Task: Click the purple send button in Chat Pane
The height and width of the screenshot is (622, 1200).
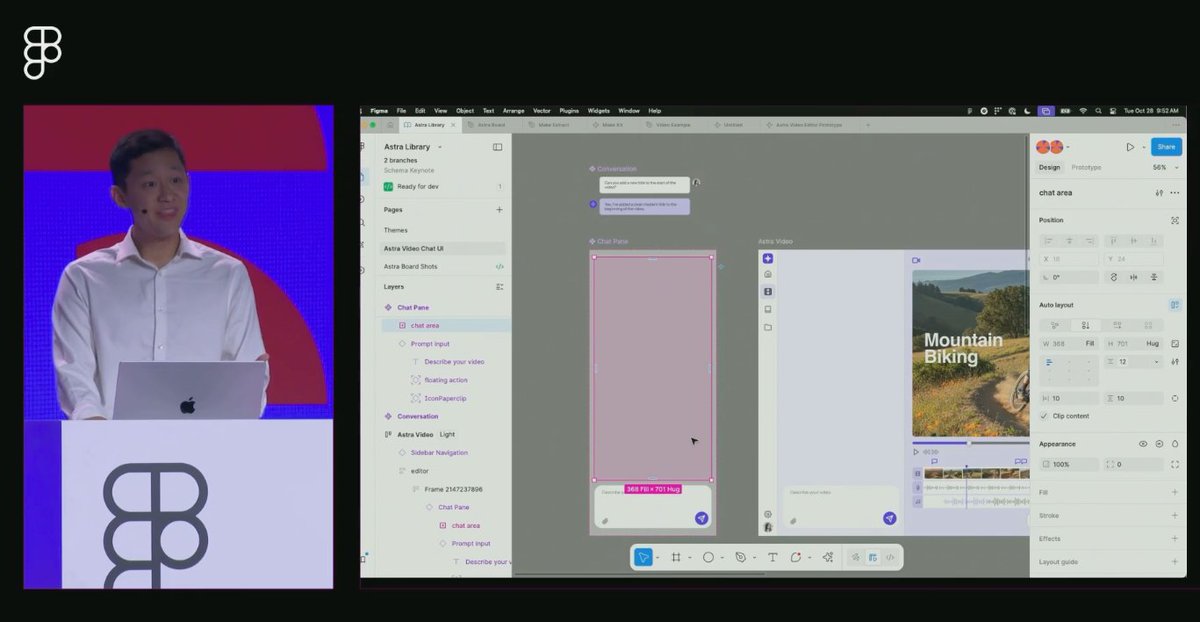Action: coord(701,518)
